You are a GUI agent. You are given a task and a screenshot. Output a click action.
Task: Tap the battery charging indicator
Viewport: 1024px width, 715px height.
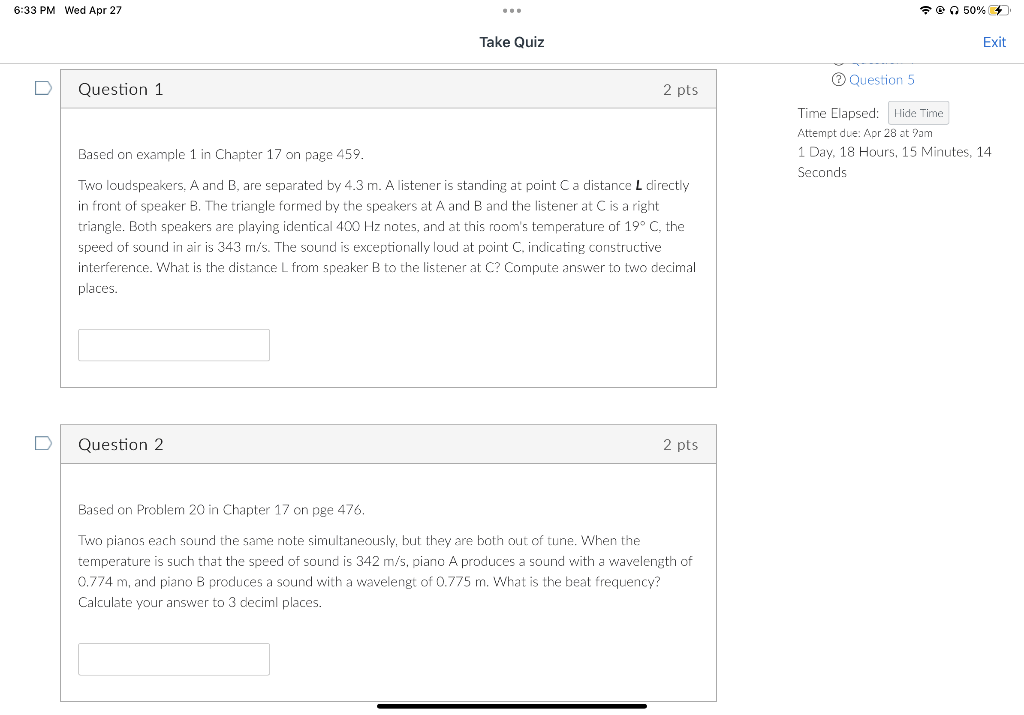[998, 10]
